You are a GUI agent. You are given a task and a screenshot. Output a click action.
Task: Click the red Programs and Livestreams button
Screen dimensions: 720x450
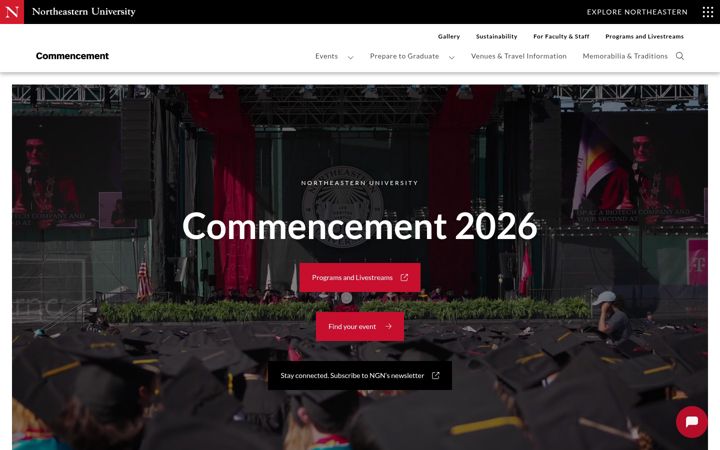tap(360, 277)
